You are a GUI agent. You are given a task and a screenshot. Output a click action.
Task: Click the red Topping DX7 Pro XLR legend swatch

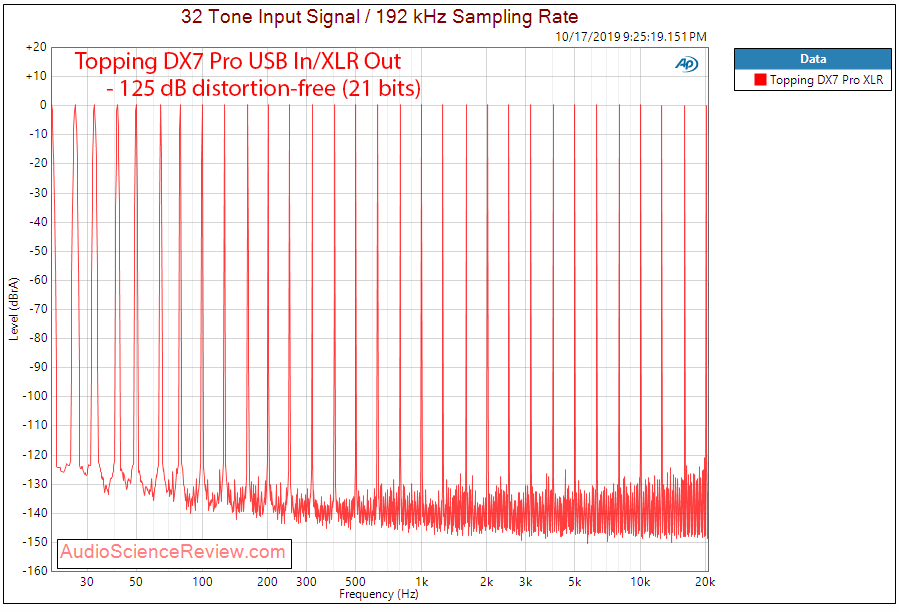(x=760, y=80)
